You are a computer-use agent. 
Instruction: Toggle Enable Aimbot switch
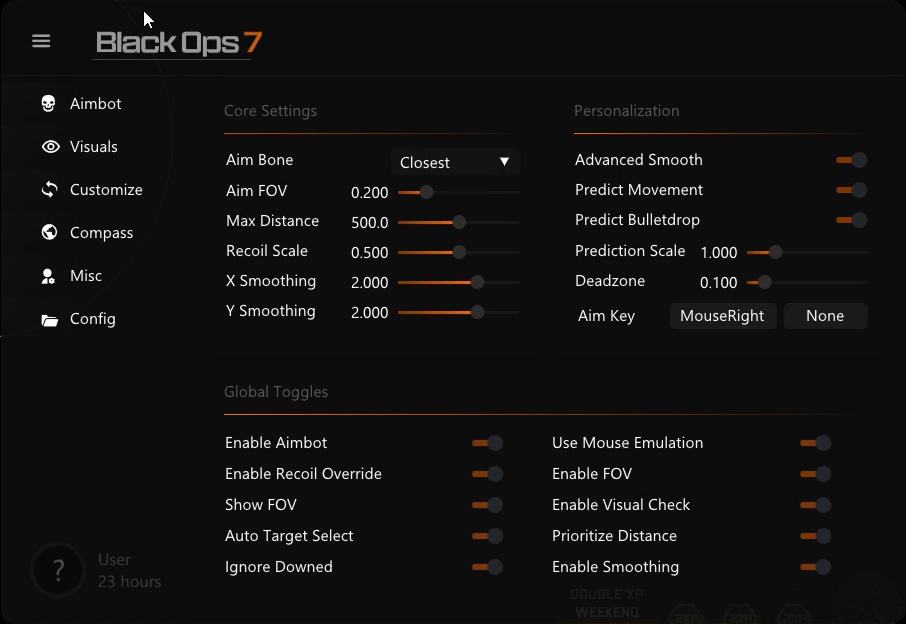487,443
